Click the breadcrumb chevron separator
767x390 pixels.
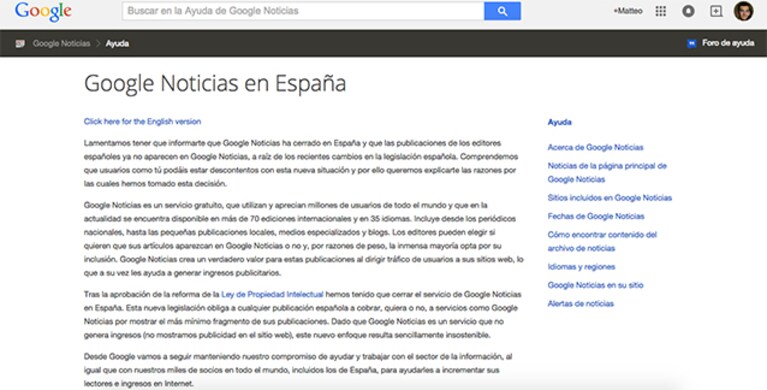pyautogui.click(x=98, y=44)
